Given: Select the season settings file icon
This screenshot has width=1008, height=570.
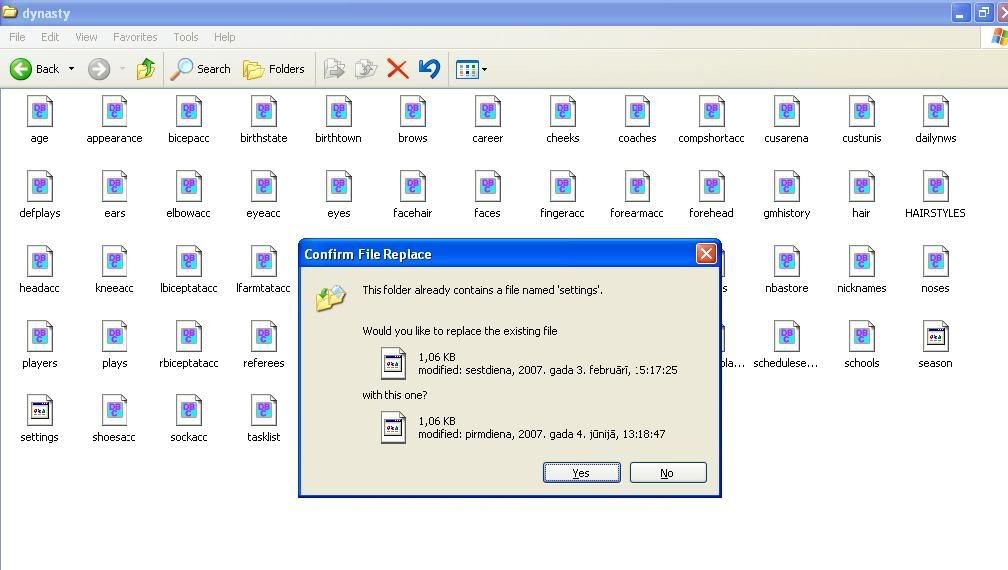Looking at the screenshot, I should pos(936,336).
